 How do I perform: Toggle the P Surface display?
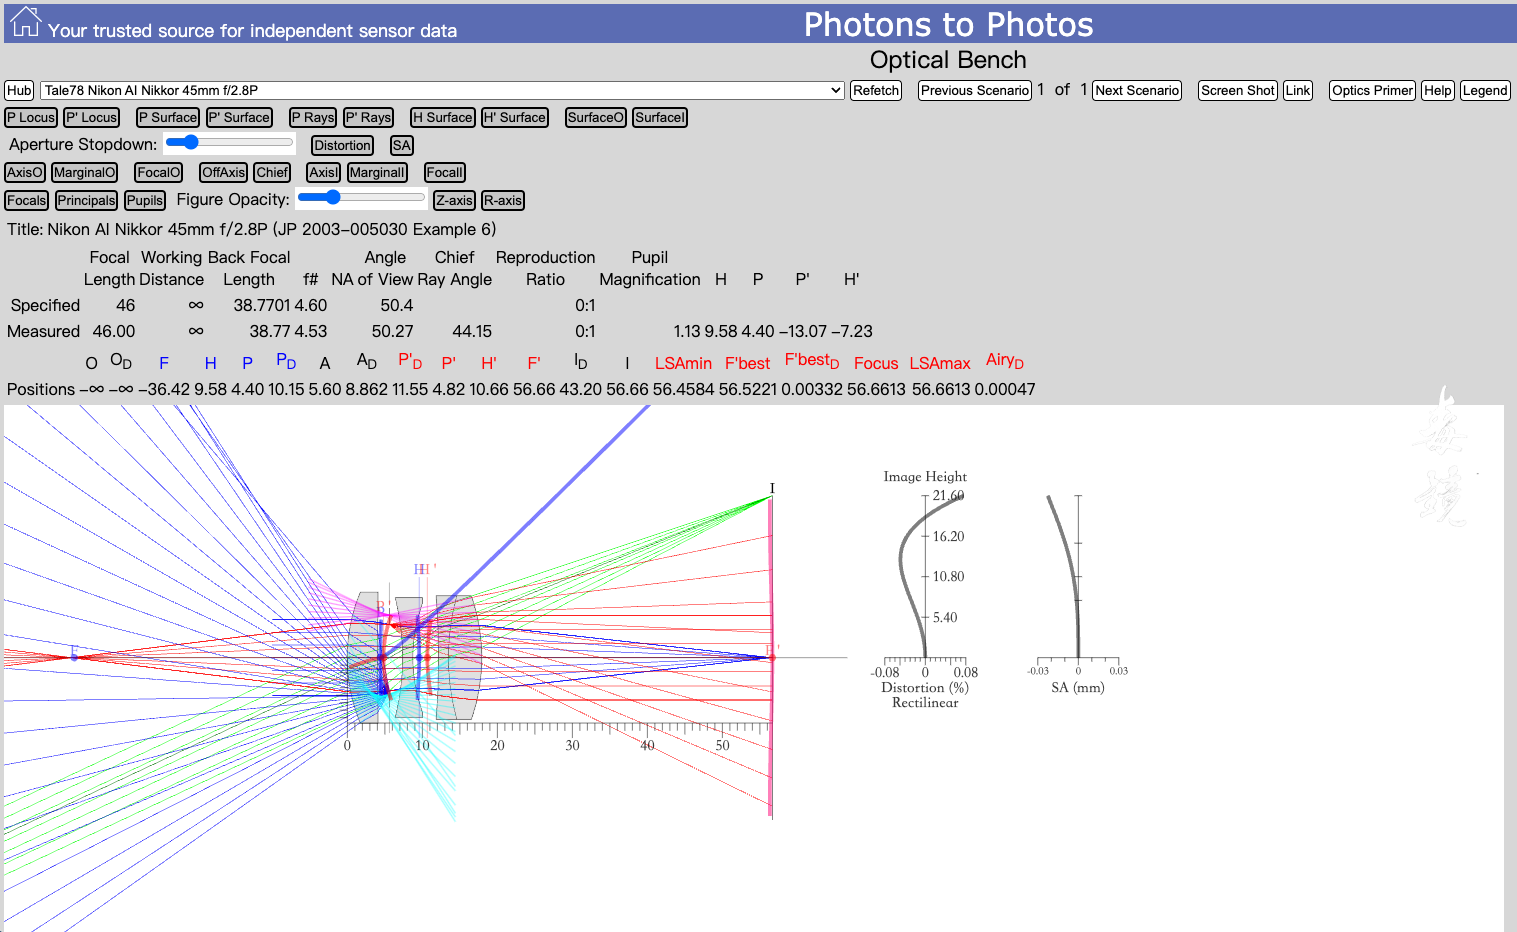[168, 117]
